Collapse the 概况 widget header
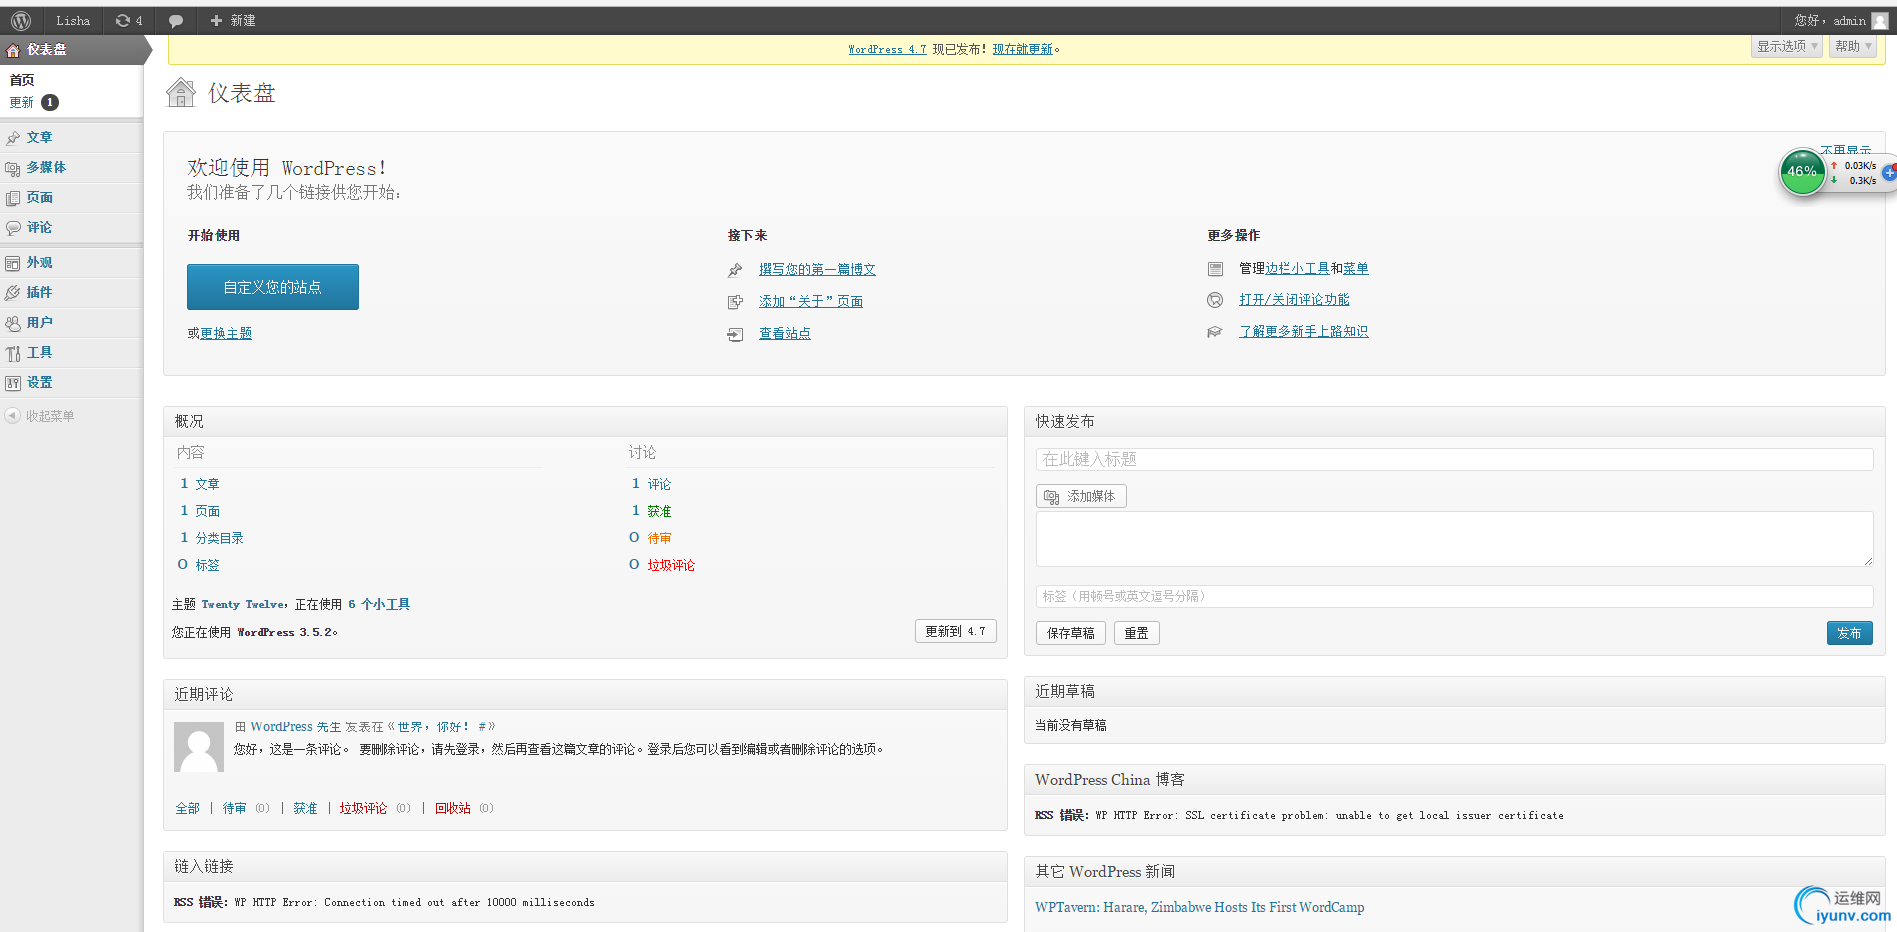The image size is (1897, 932). tap(585, 421)
